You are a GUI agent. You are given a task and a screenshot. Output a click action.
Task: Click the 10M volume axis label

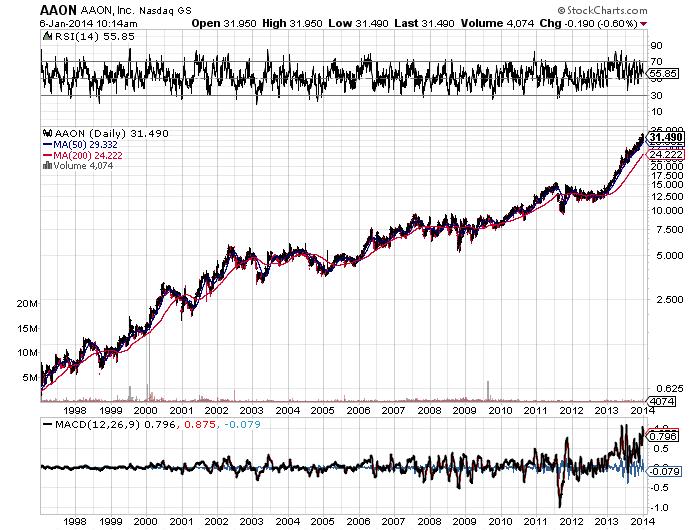coord(27,353)
